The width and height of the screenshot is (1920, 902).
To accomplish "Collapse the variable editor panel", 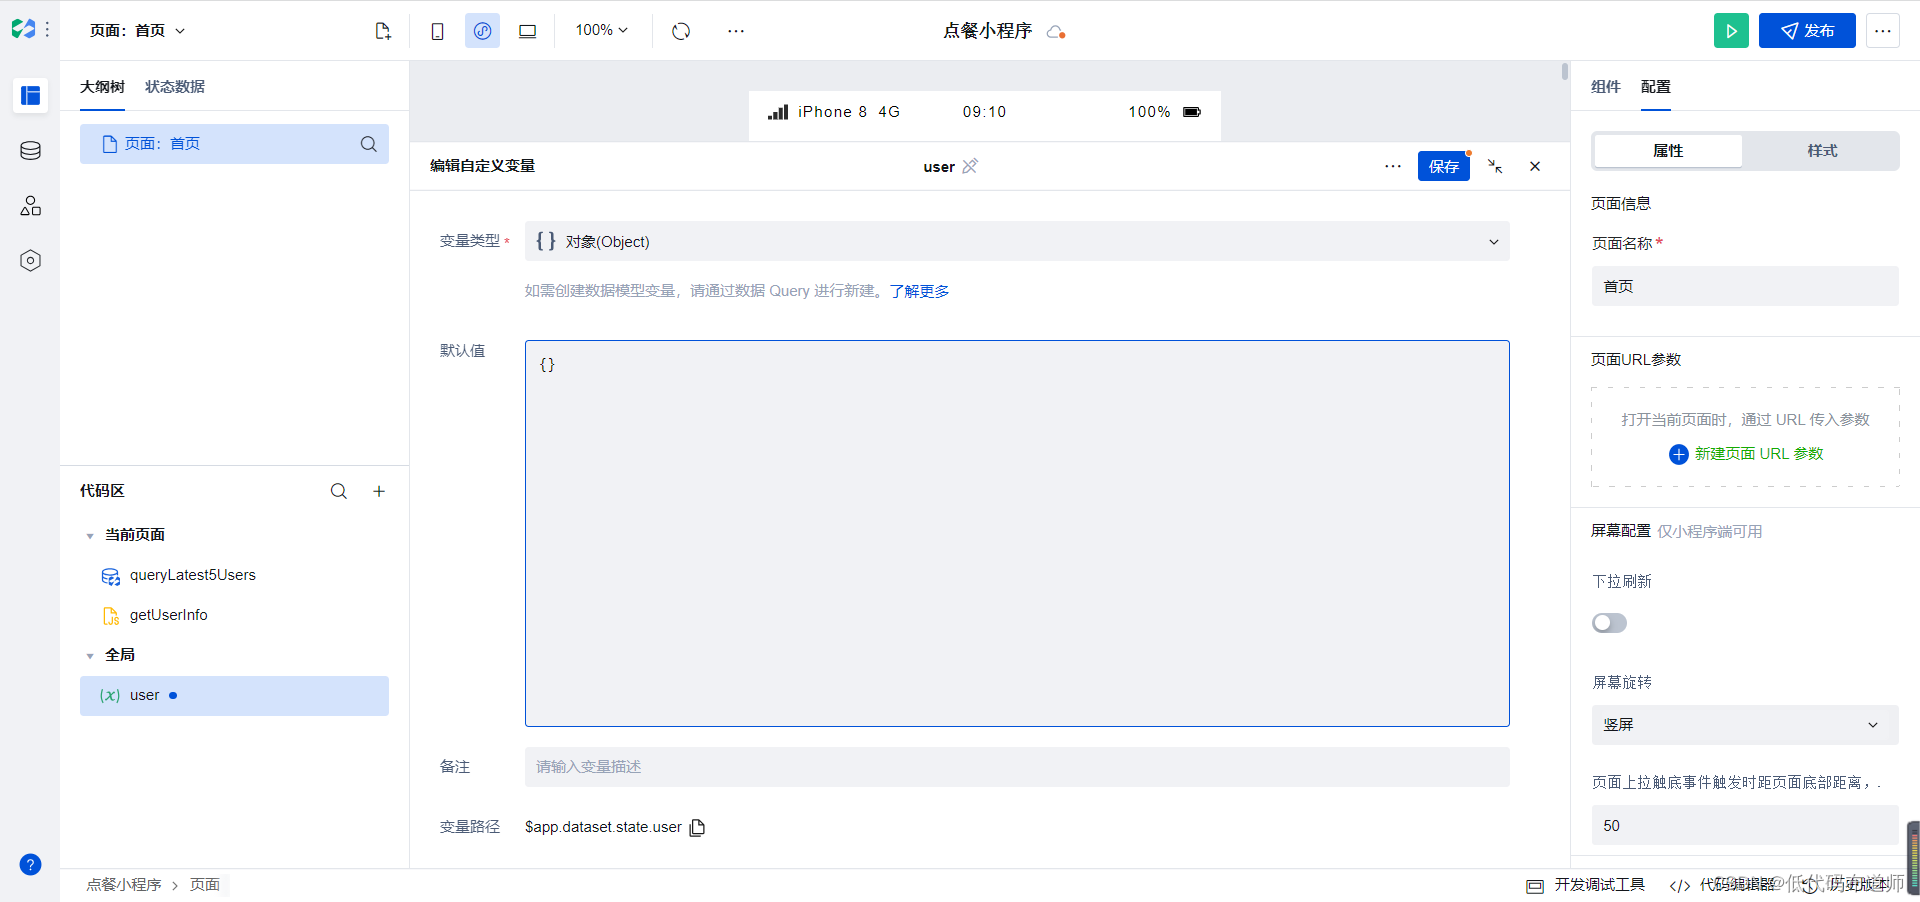I will (x=1495, y=166).
